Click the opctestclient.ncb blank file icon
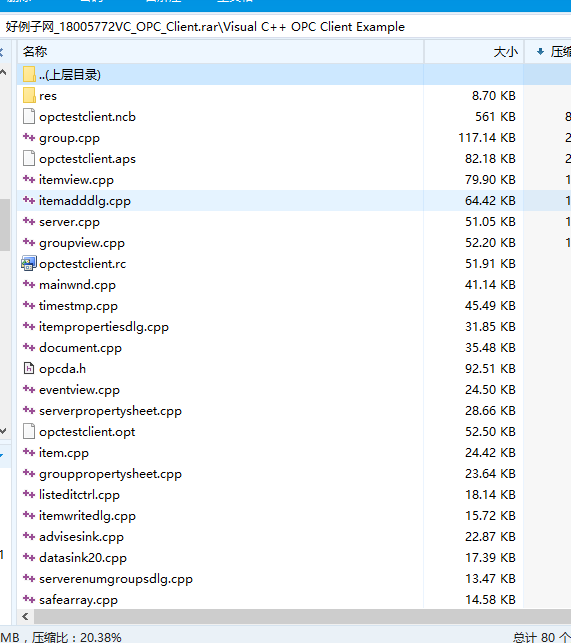Screen dimensions: 571x643 pos(29,116)
